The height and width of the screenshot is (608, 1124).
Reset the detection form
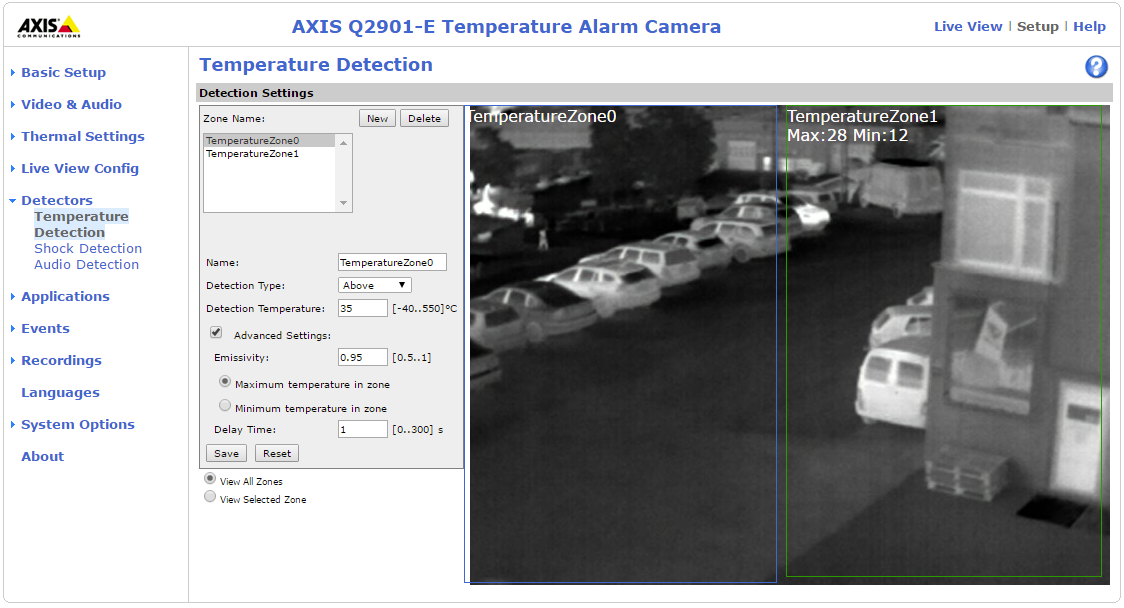tap(276, 452)
